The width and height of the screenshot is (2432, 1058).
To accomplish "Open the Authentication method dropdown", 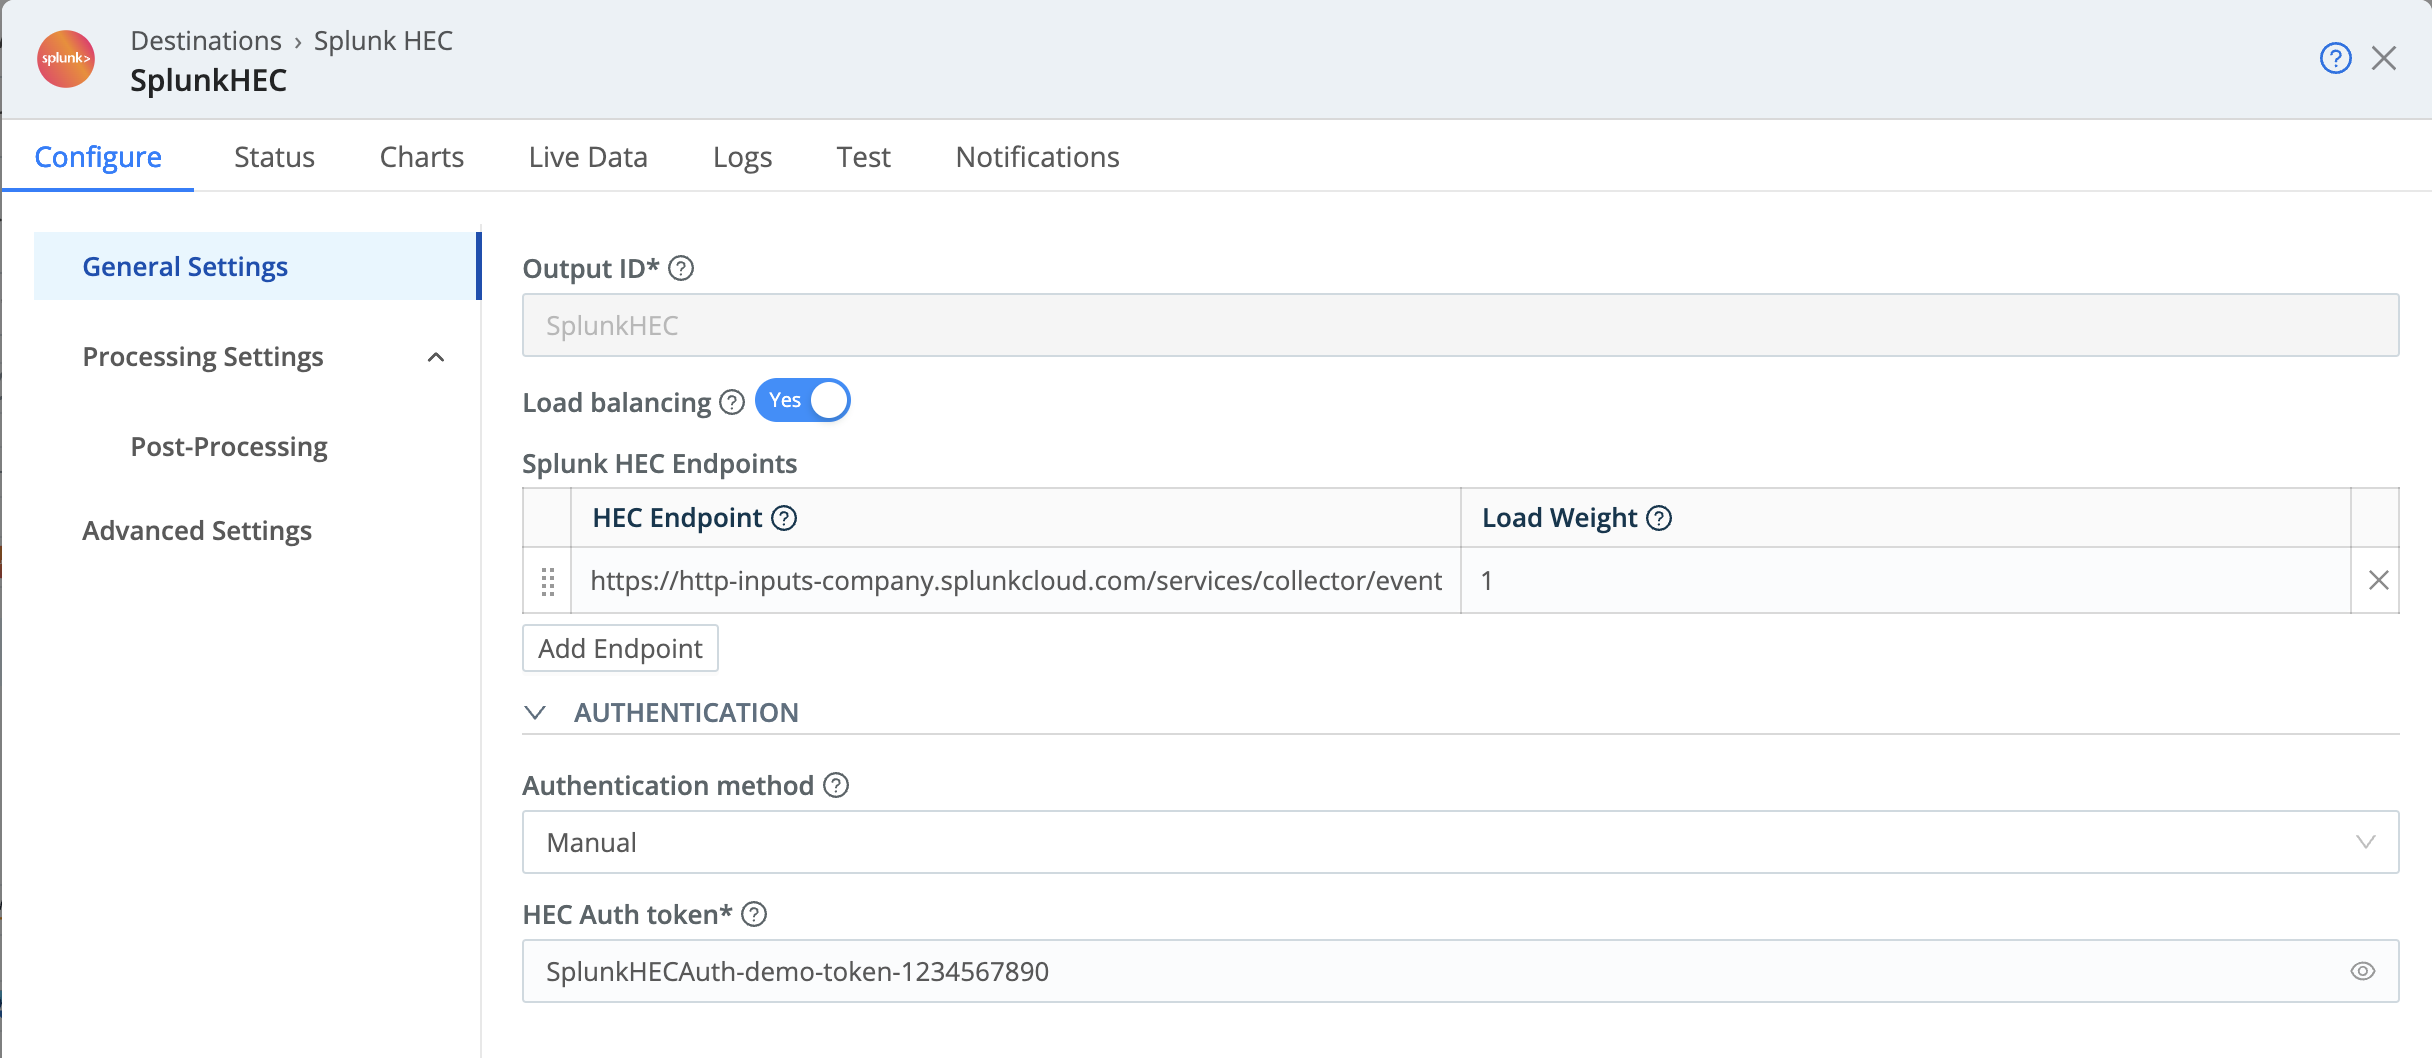I will tap(2367, 842).
